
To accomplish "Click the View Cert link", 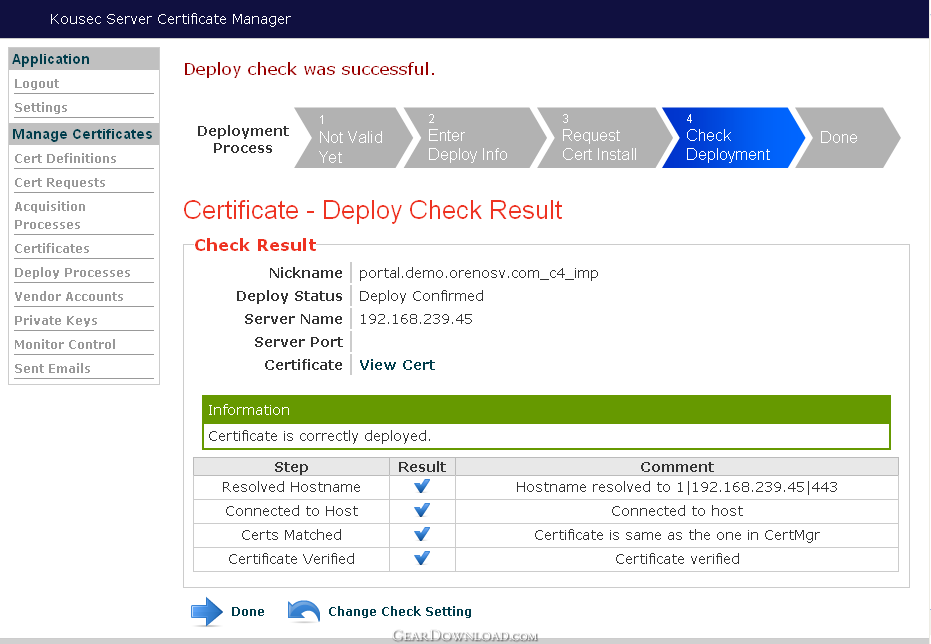I will click(397, 365).
